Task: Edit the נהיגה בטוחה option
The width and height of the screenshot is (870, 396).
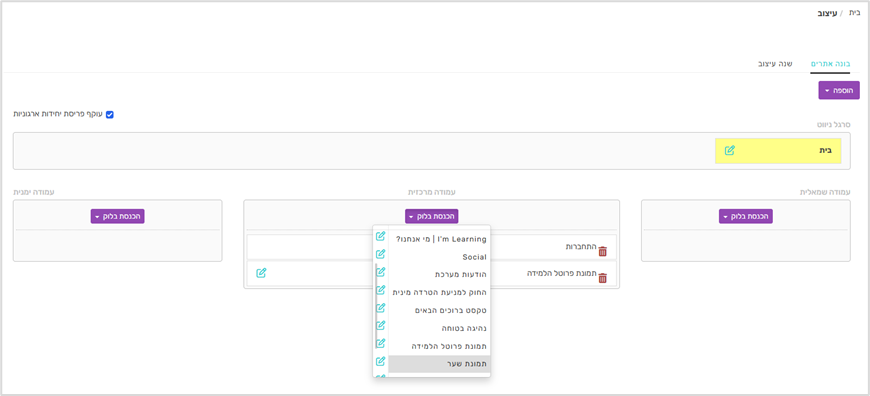Action: (380, 325)
